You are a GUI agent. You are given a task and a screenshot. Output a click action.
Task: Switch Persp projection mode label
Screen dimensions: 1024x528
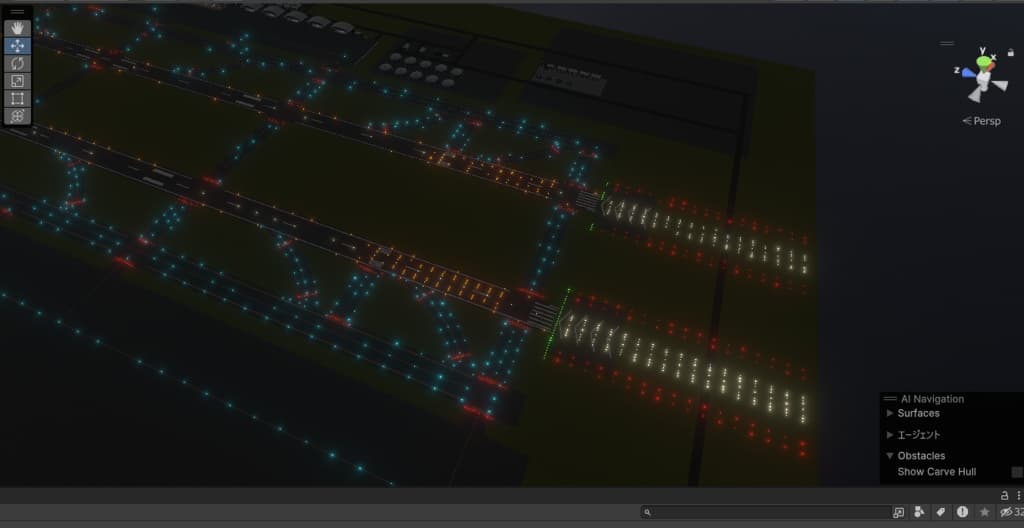[x=982, y=121]
